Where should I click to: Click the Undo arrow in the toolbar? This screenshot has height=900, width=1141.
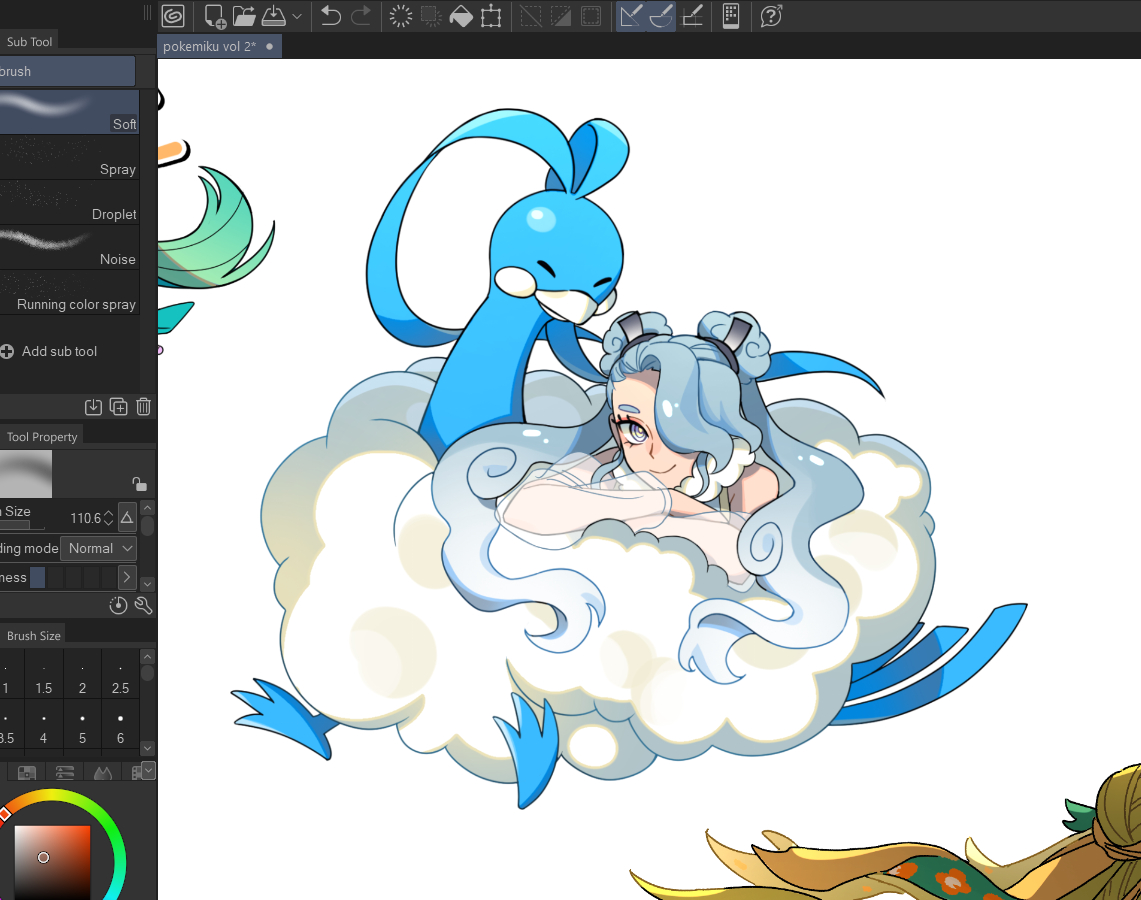331,16
